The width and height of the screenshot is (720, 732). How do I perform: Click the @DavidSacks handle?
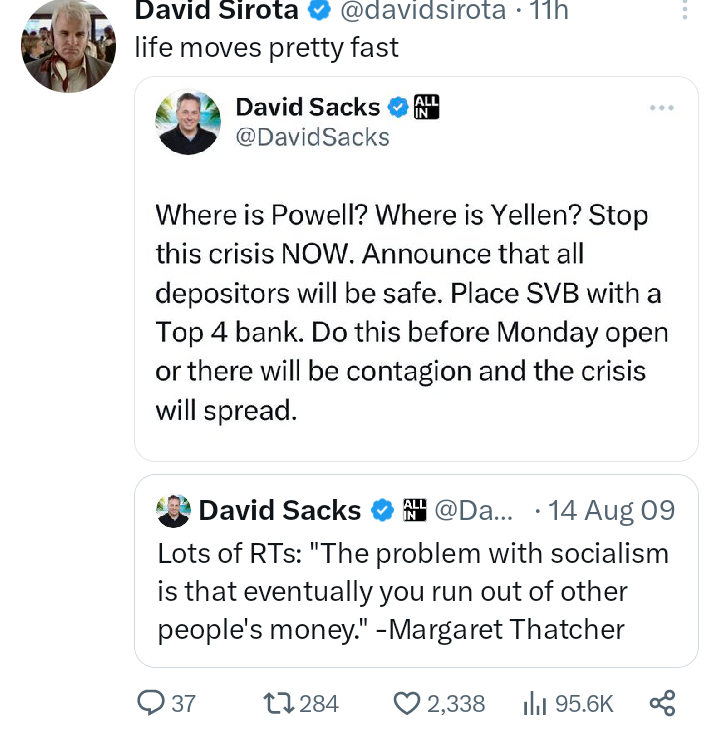pyautogui.click(x=312, y=137)
